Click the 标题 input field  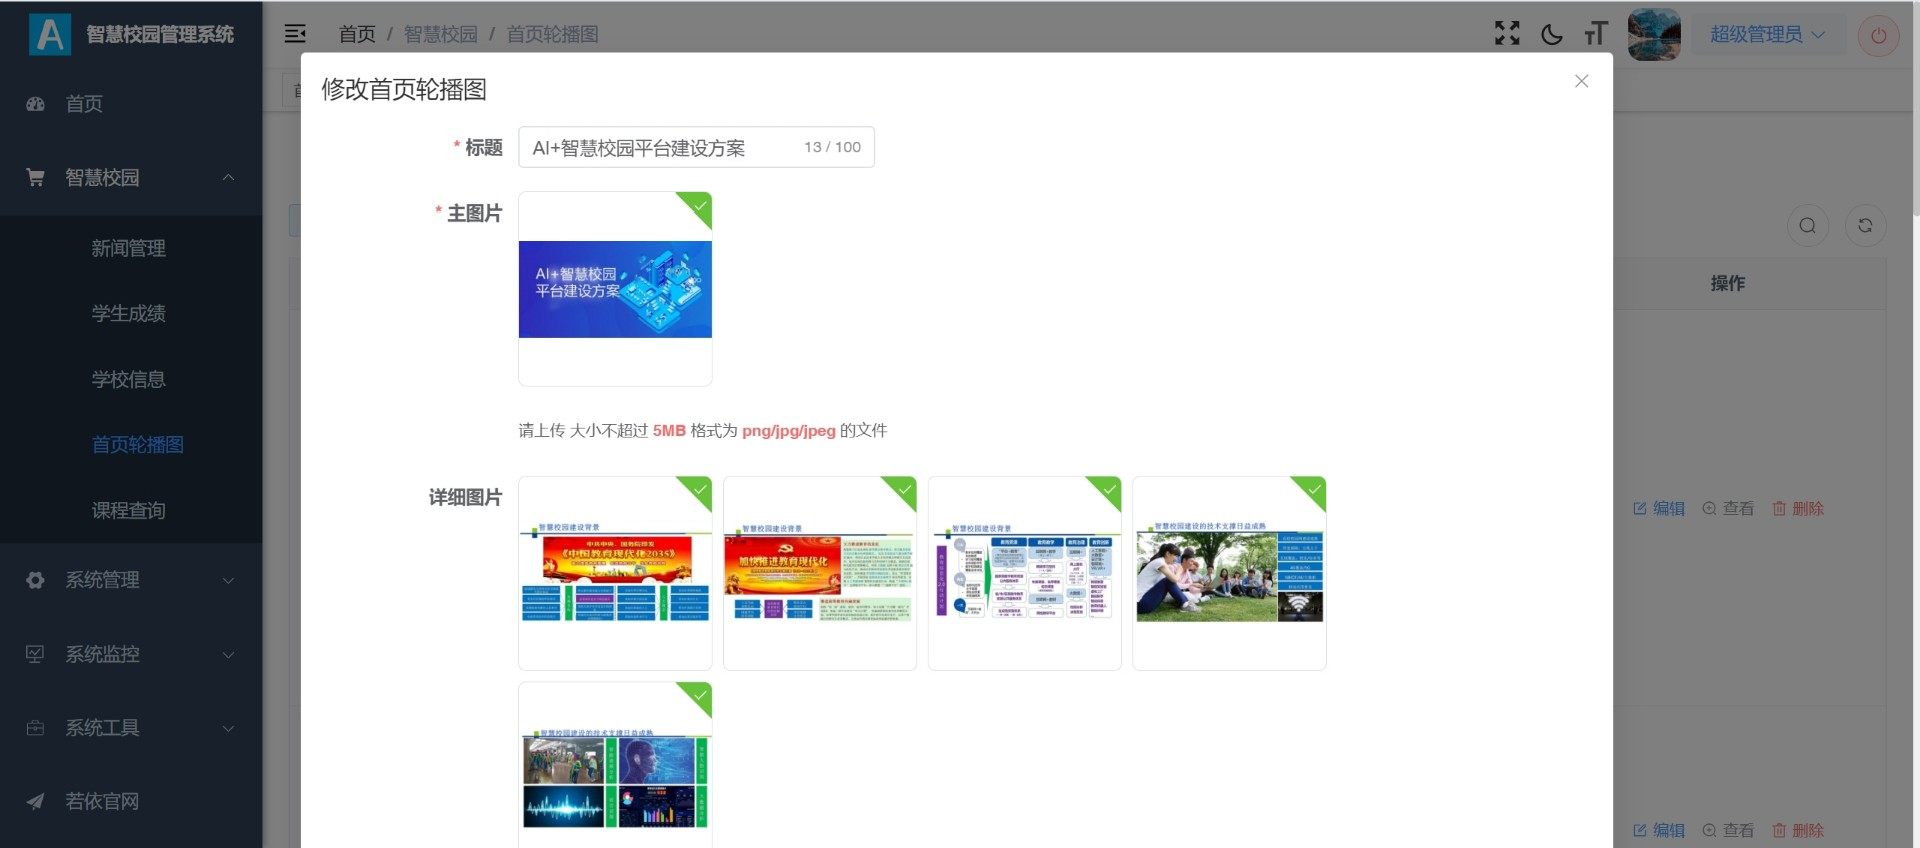tap(696, 147)
